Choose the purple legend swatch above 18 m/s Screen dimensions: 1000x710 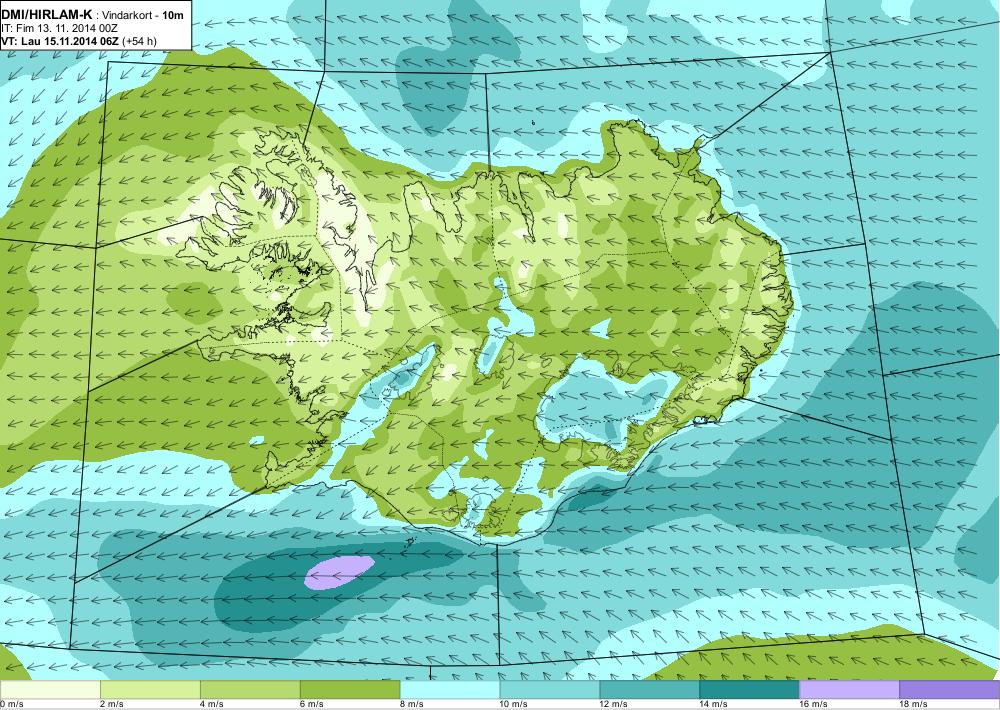tap(950, 690)
